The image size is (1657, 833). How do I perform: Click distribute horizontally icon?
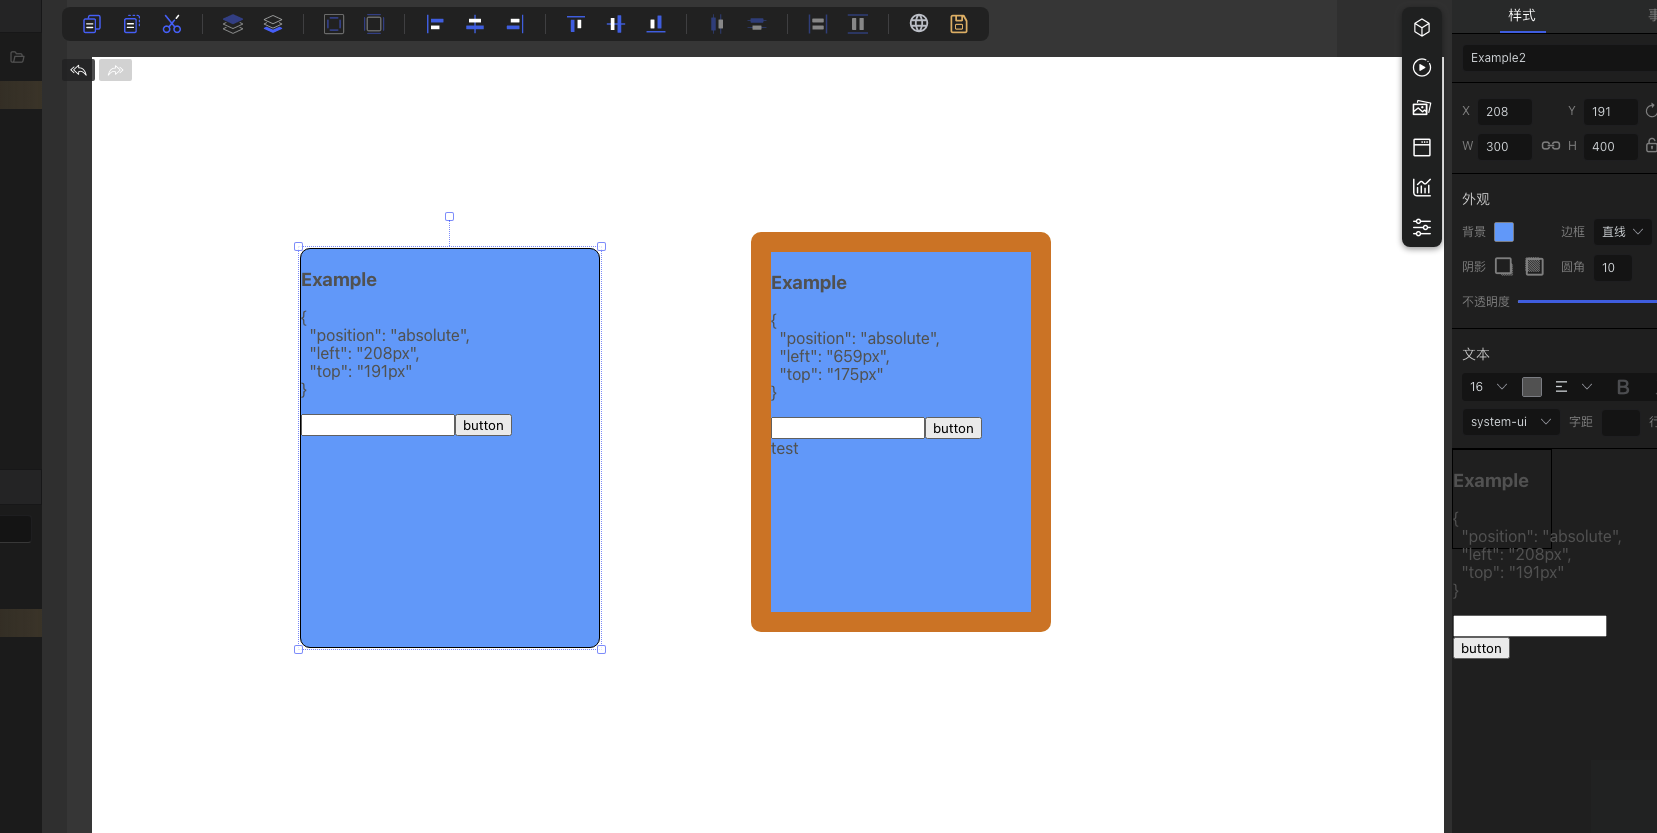pyautogui.click(x=717, y=24)
